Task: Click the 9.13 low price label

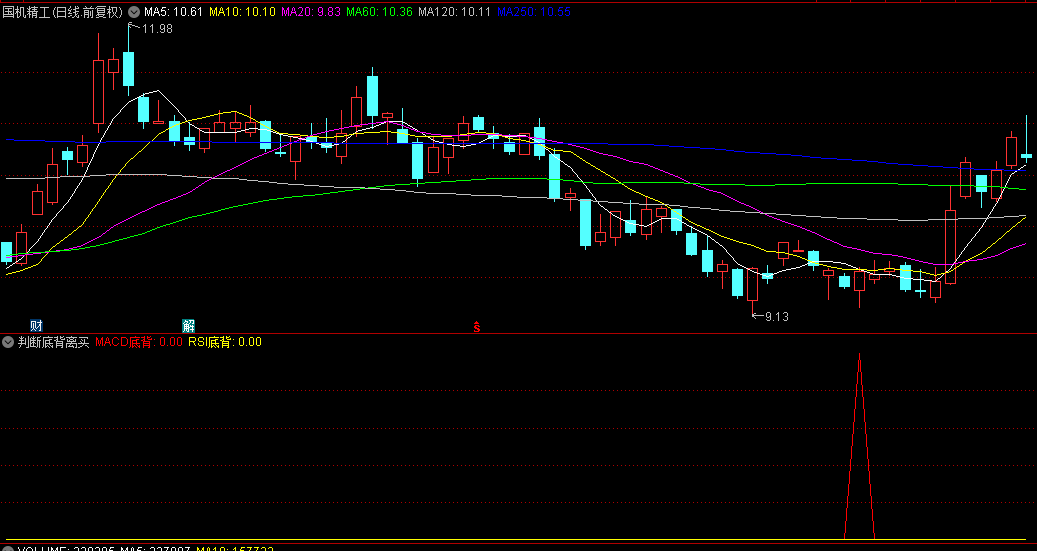Action: click(776, 317)
